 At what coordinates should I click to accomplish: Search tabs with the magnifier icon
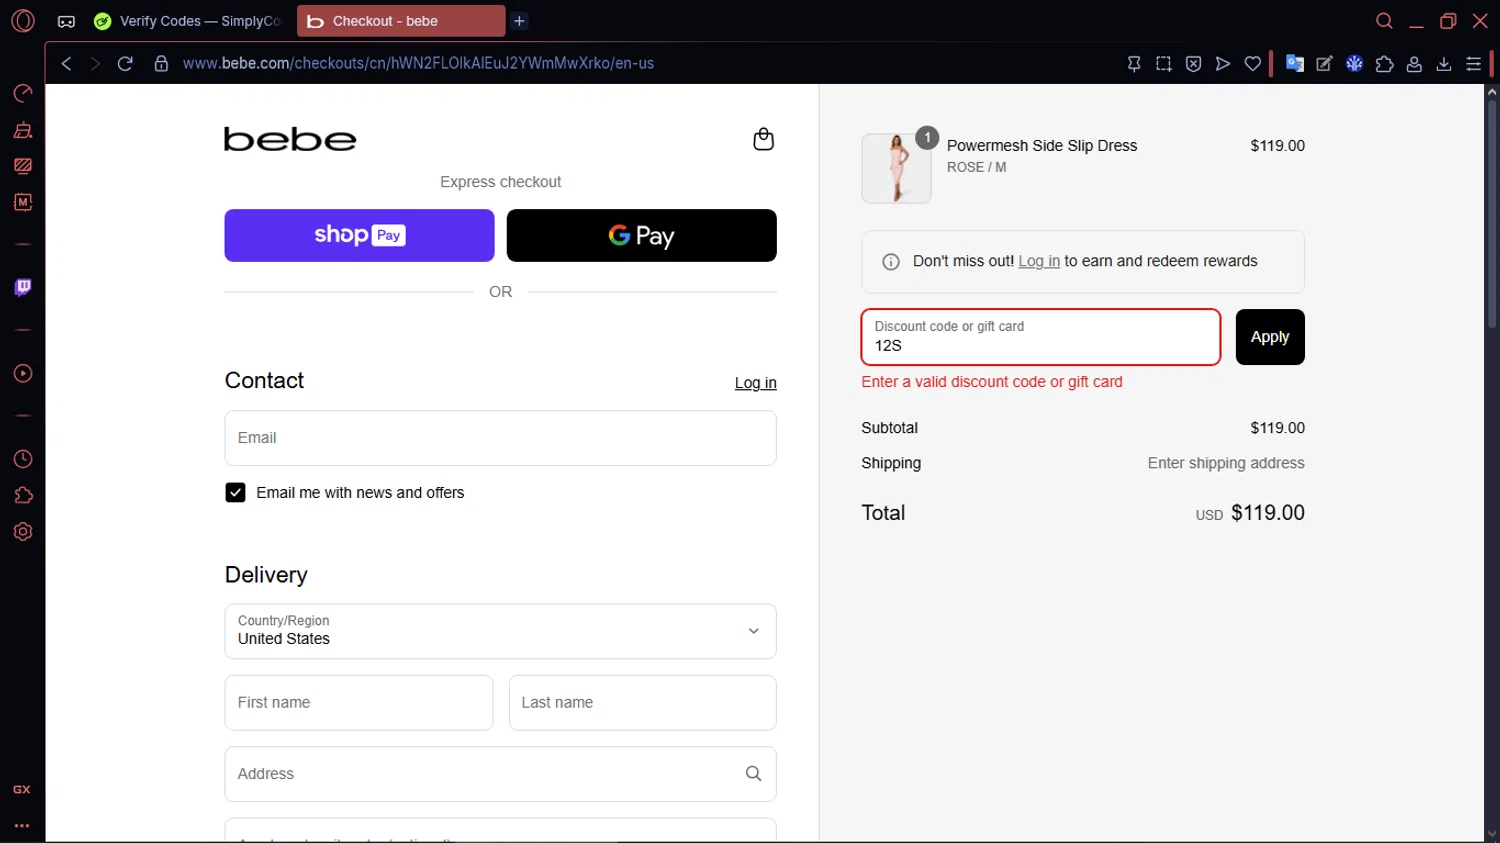coord(1385,21)
